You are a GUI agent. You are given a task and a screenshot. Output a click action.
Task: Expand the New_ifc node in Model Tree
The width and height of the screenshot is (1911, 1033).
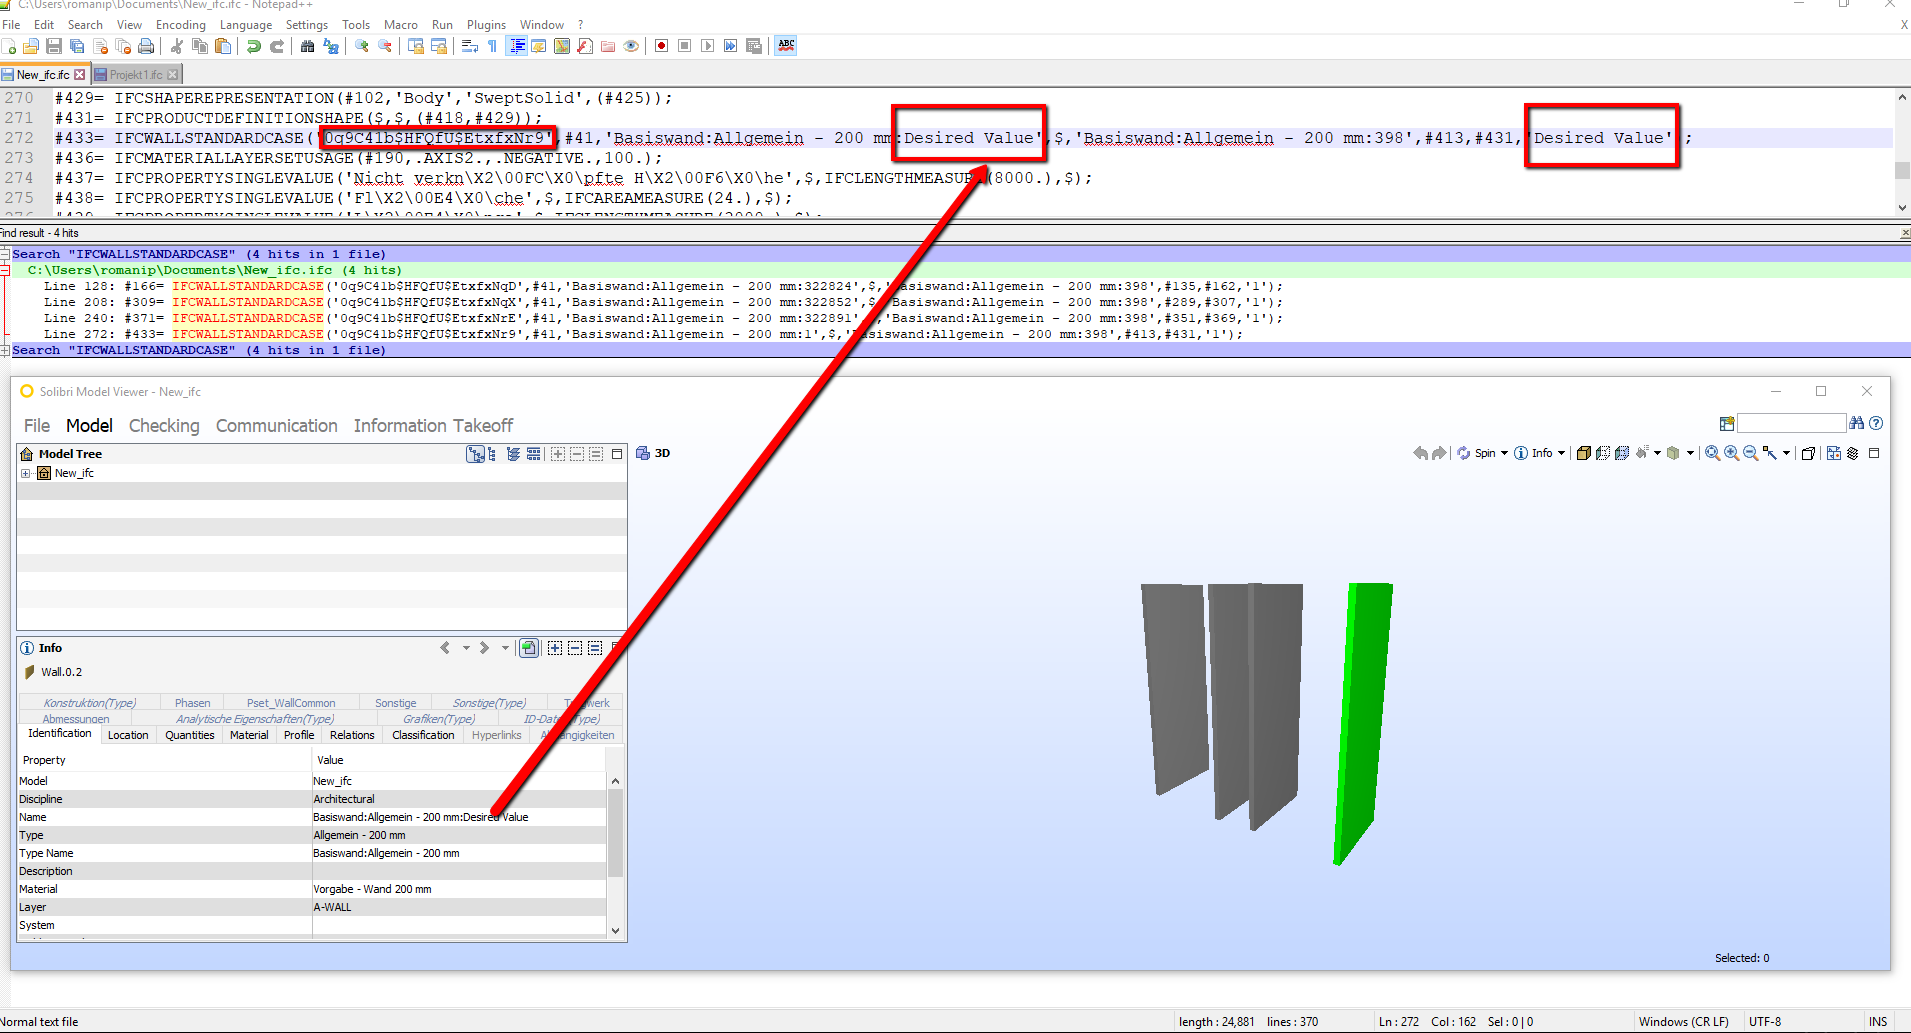(26, 473)
